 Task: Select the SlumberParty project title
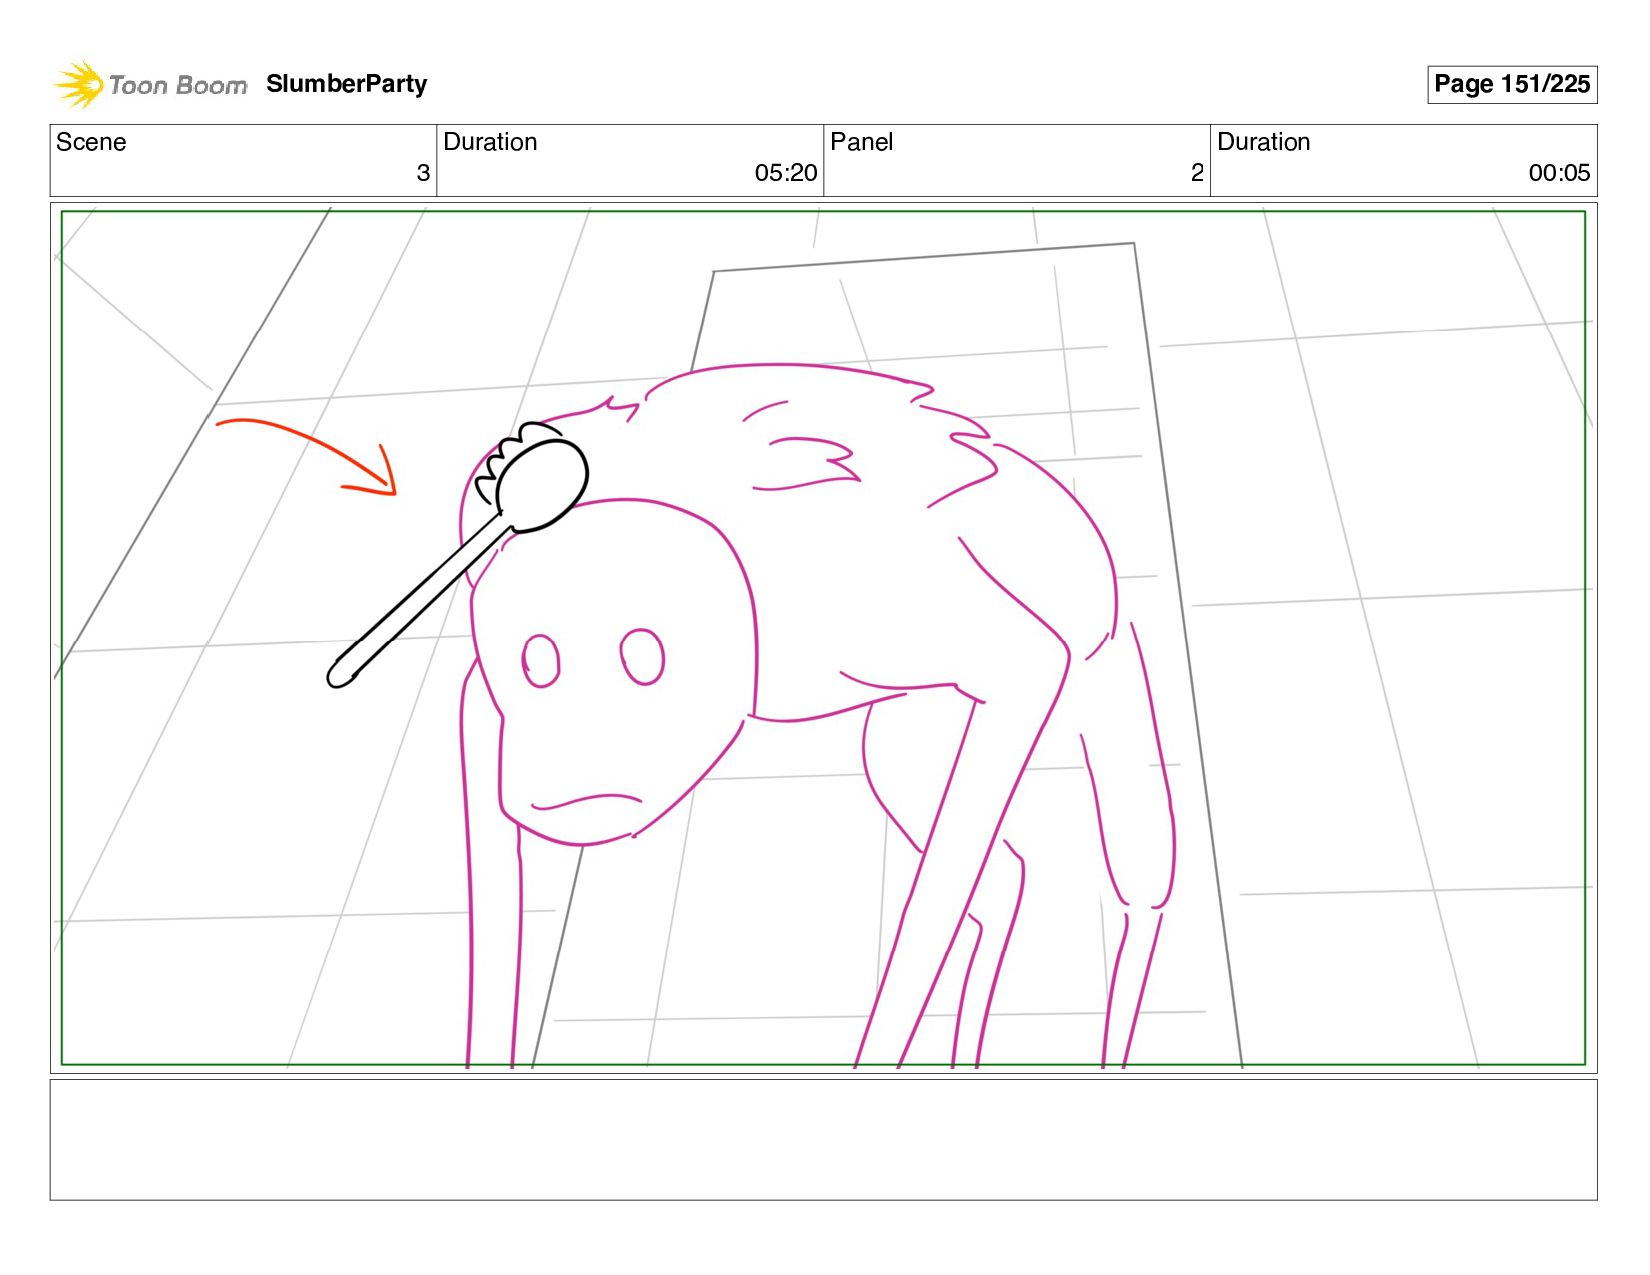(346, 84)
